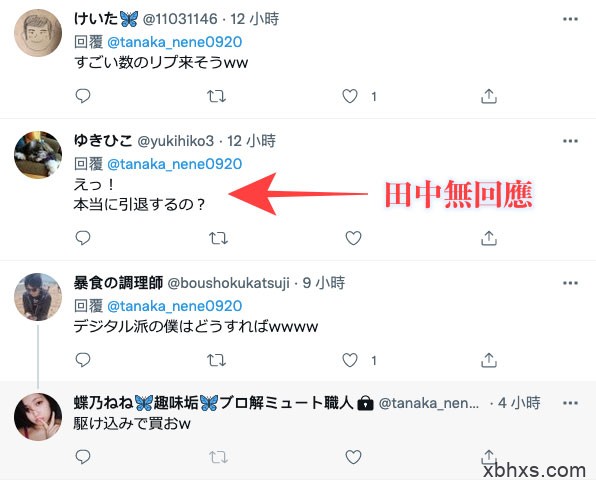Open @yukihiko3 profile handle

(176, 141)
